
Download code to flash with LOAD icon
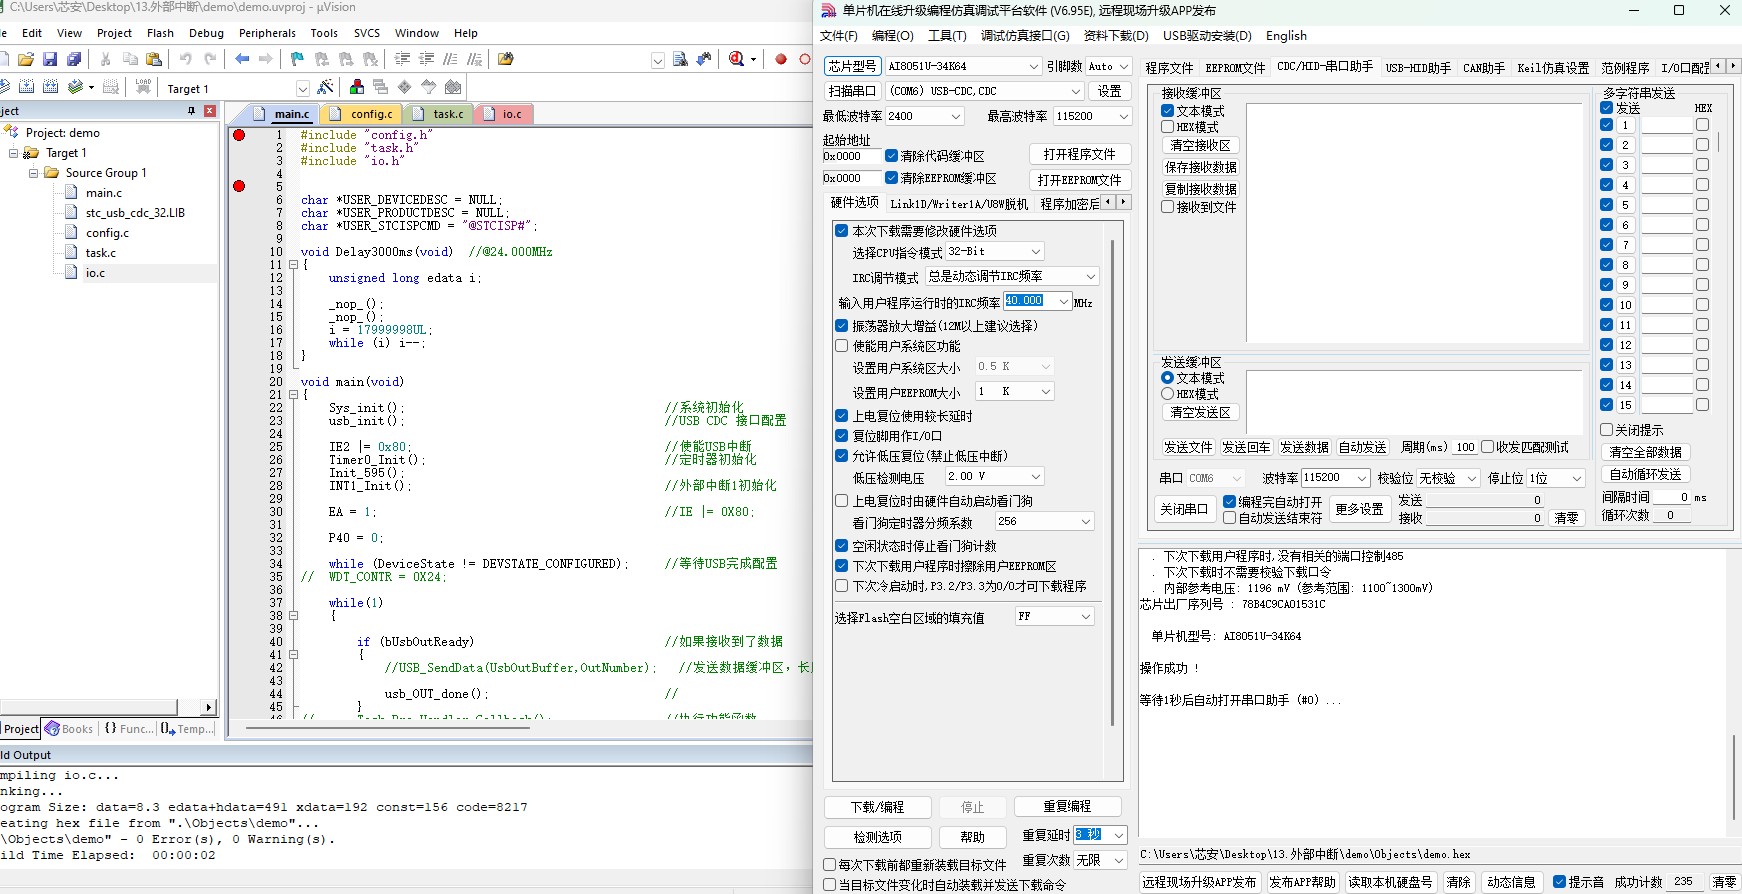[143, 87]
